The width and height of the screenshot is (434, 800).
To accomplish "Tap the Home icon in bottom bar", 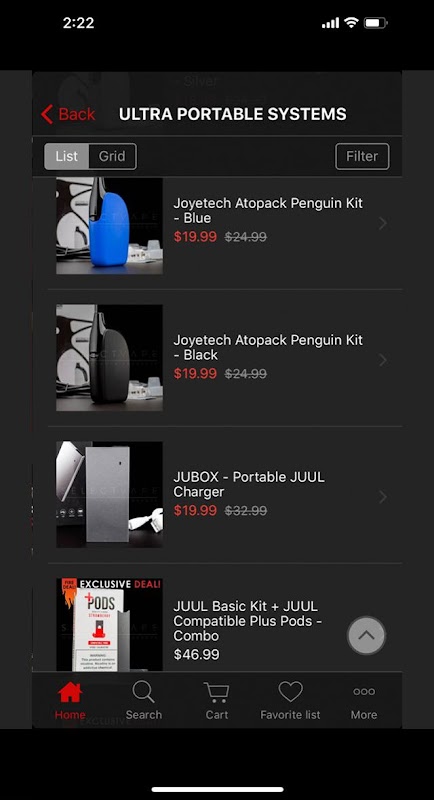I will tap(70, 692).
